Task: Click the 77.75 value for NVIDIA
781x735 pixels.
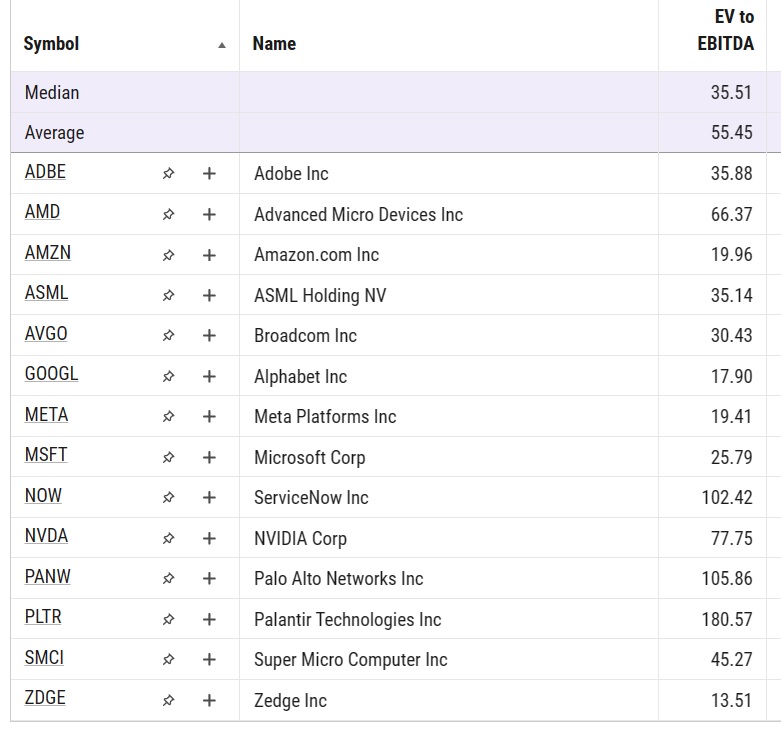Action: pyautogui.click(x=731, y=538)
